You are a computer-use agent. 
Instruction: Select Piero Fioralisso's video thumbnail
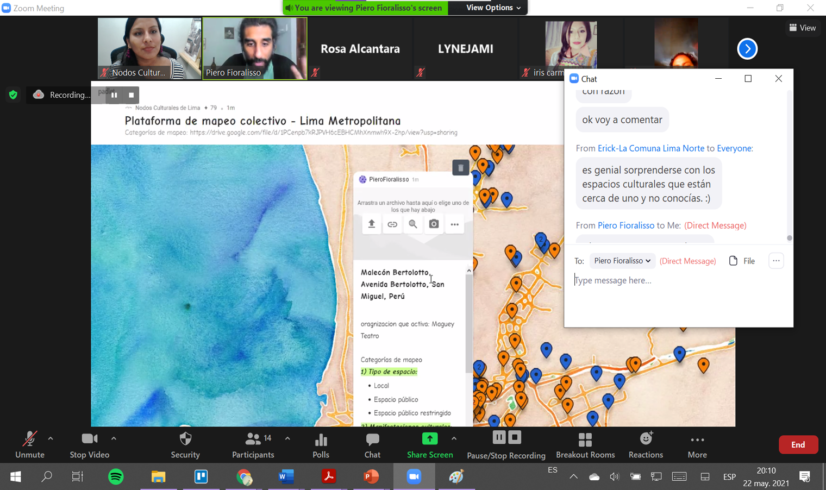pos(254,48)
